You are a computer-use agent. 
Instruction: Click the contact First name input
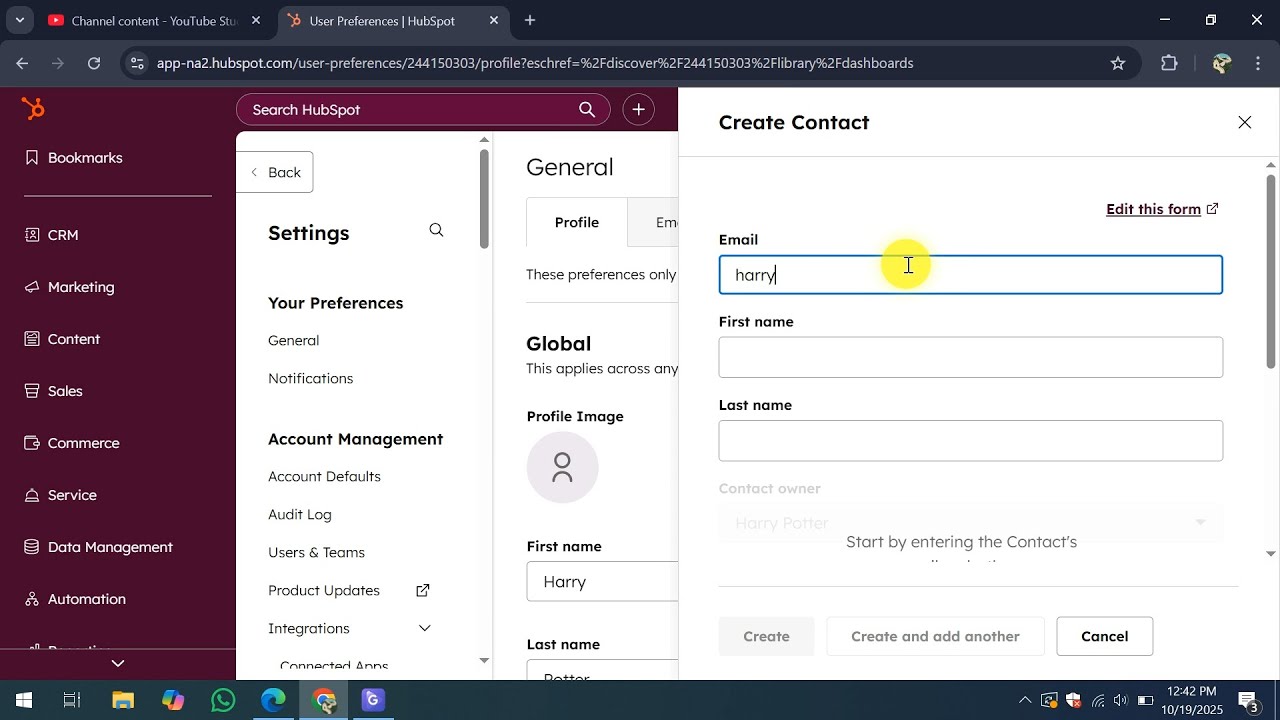pos(971,357)
